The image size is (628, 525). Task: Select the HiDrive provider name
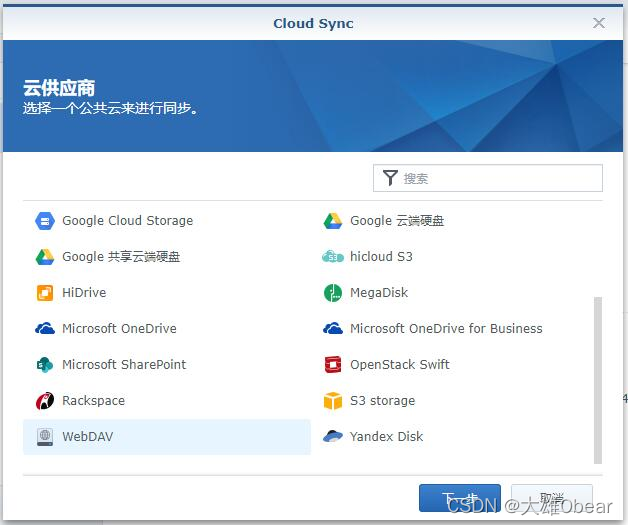84,293
